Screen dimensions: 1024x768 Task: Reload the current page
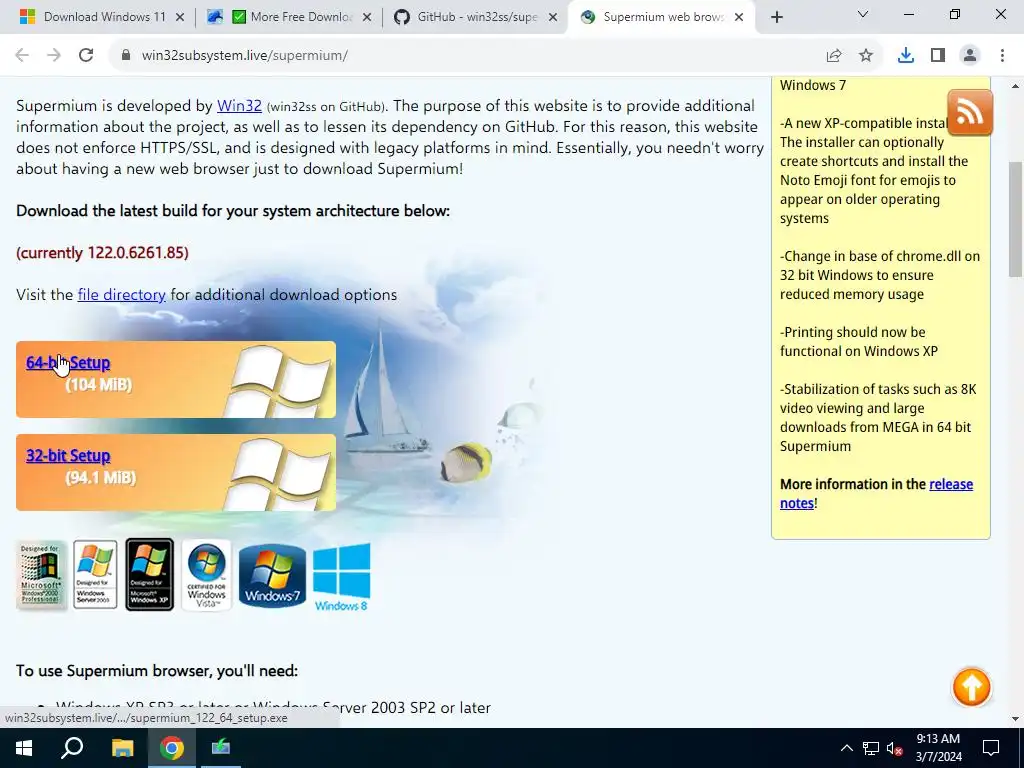click(86, 56)
